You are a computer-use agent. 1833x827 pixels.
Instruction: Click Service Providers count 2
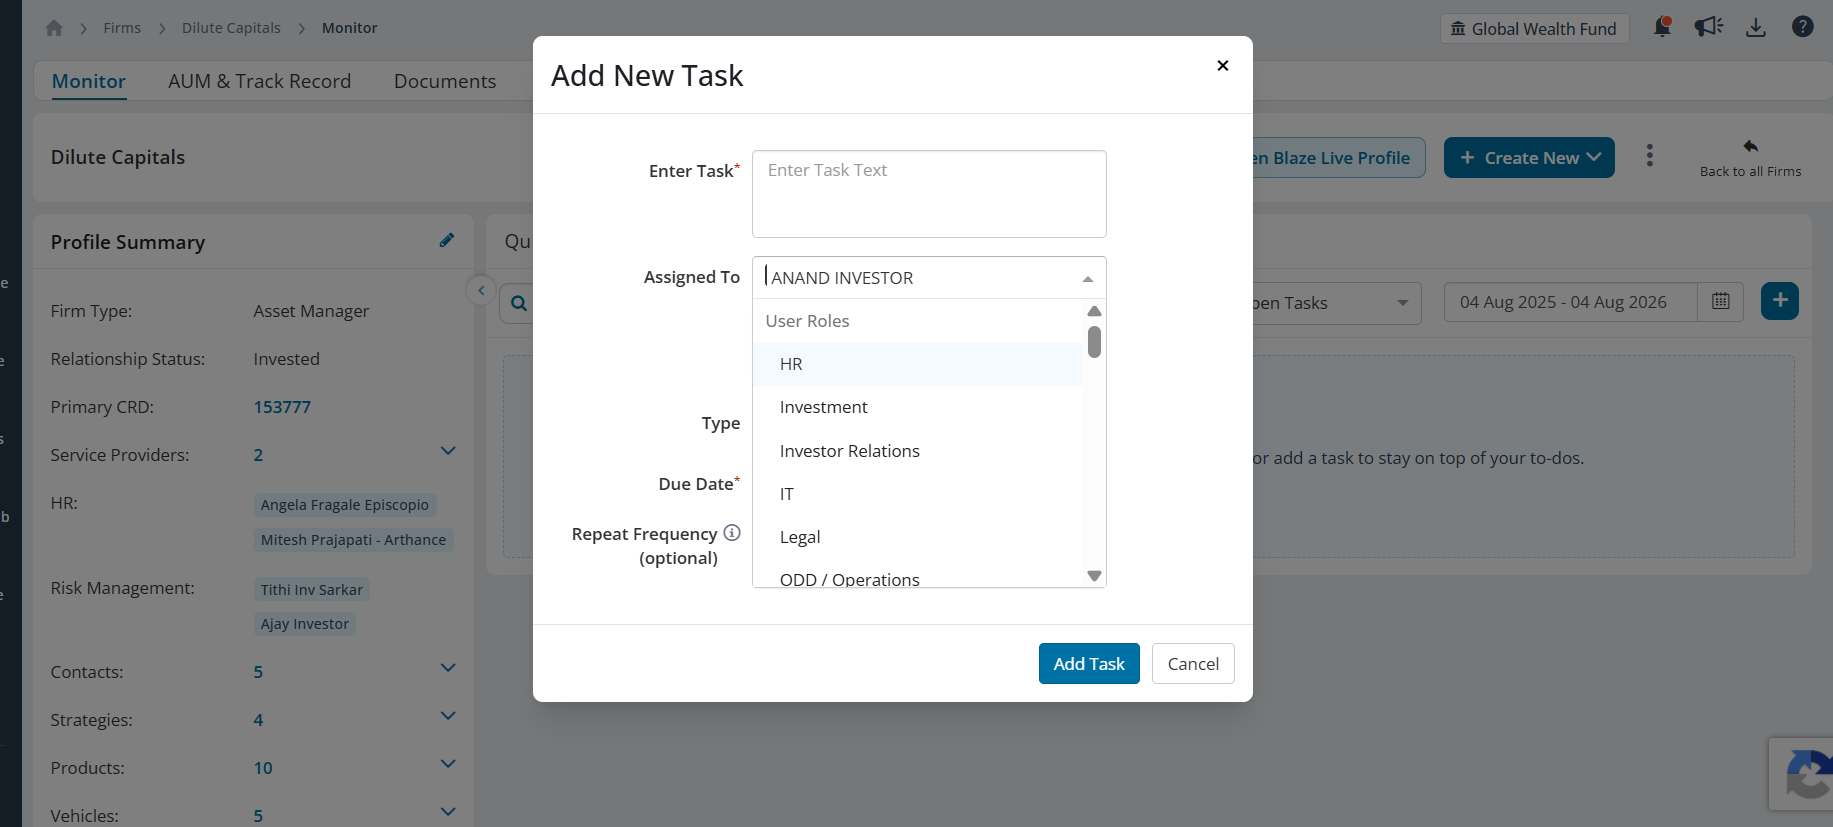(258, 455)
